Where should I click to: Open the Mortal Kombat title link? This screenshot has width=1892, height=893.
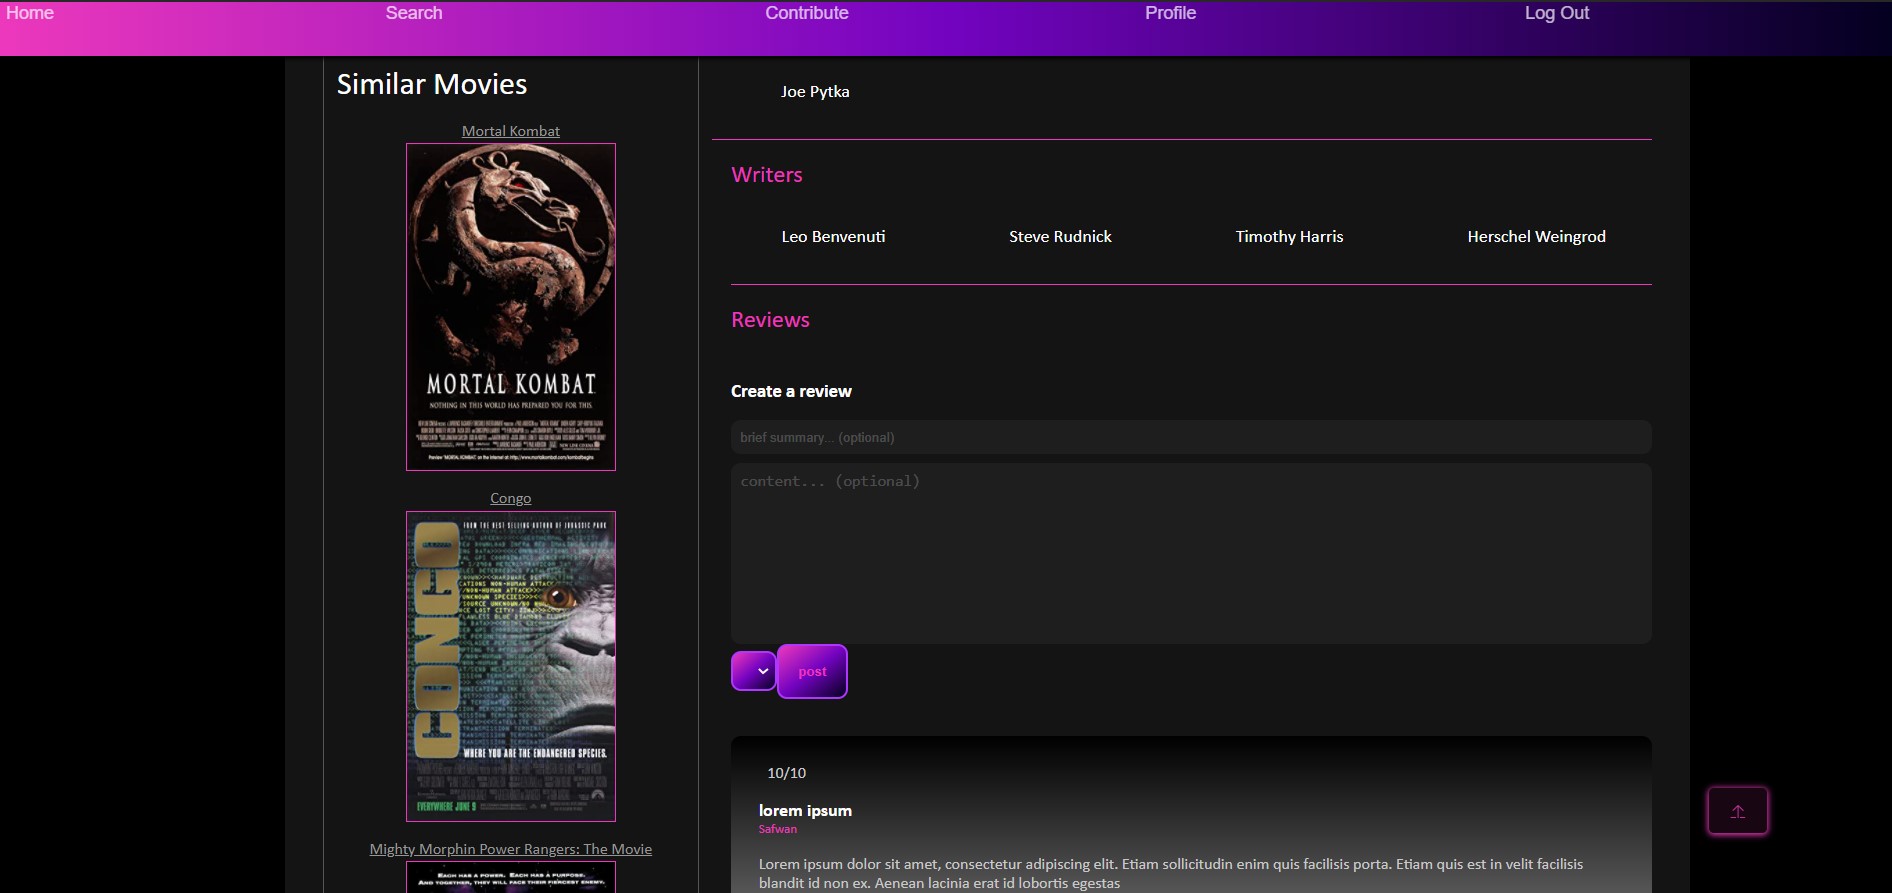(511, 131)
